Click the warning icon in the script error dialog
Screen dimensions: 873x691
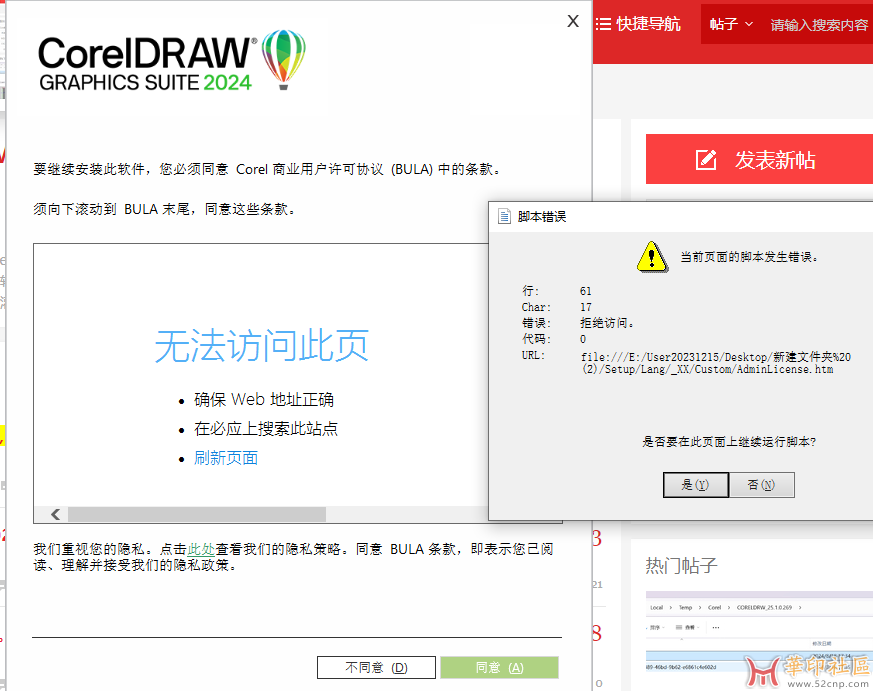coord(652,257)
